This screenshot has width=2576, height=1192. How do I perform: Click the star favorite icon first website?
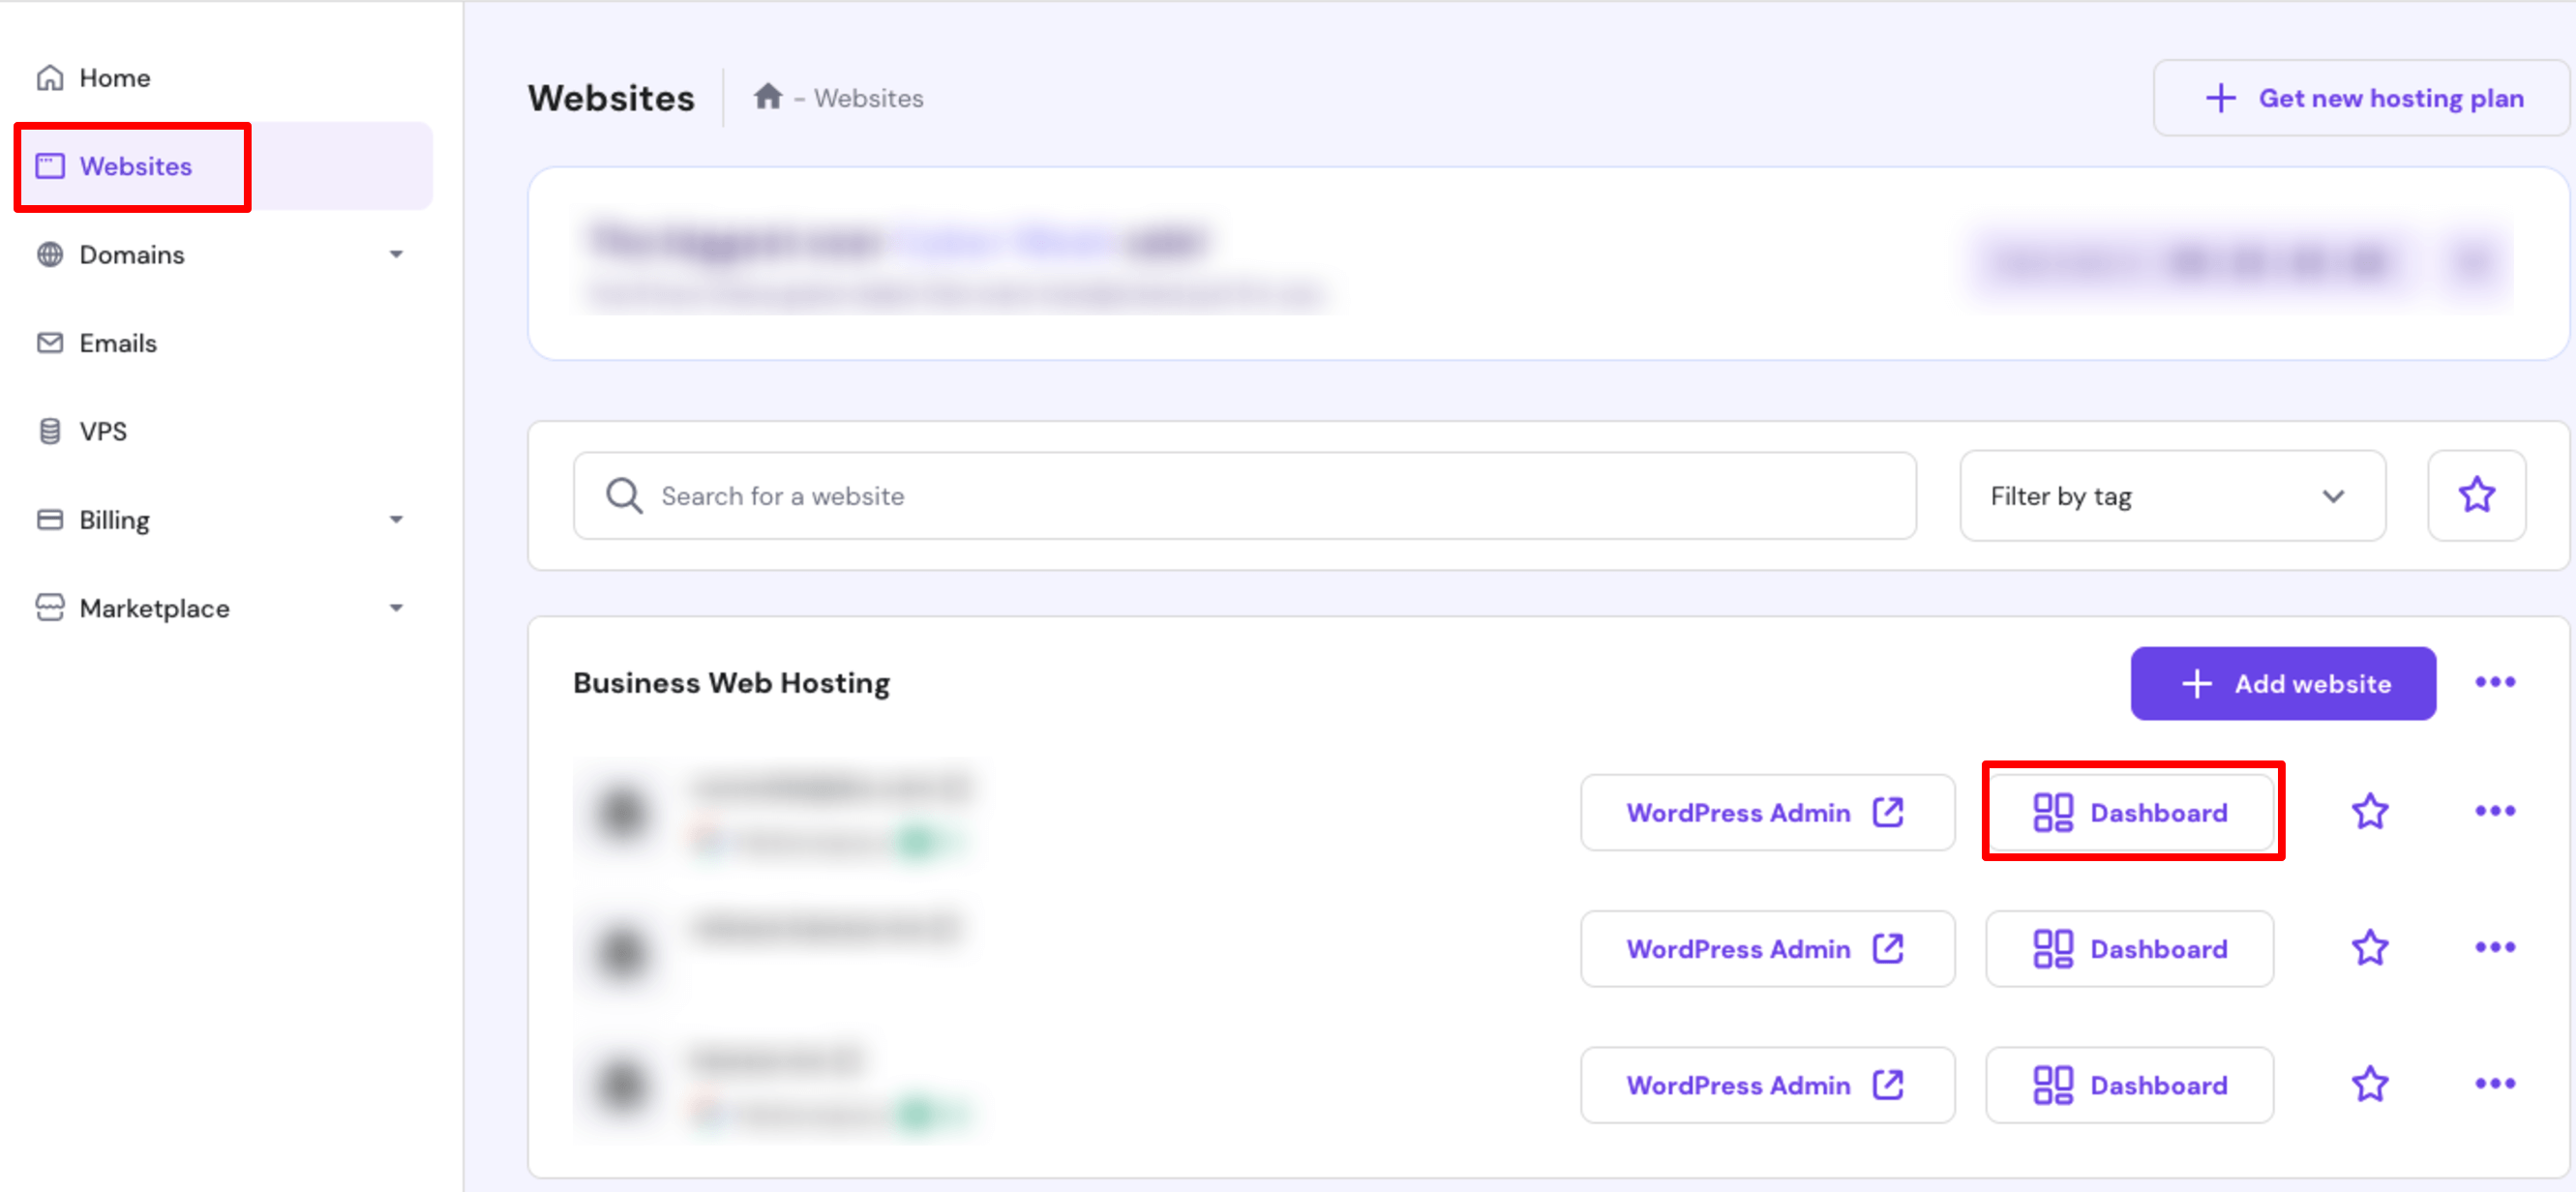coord(2372,811)
